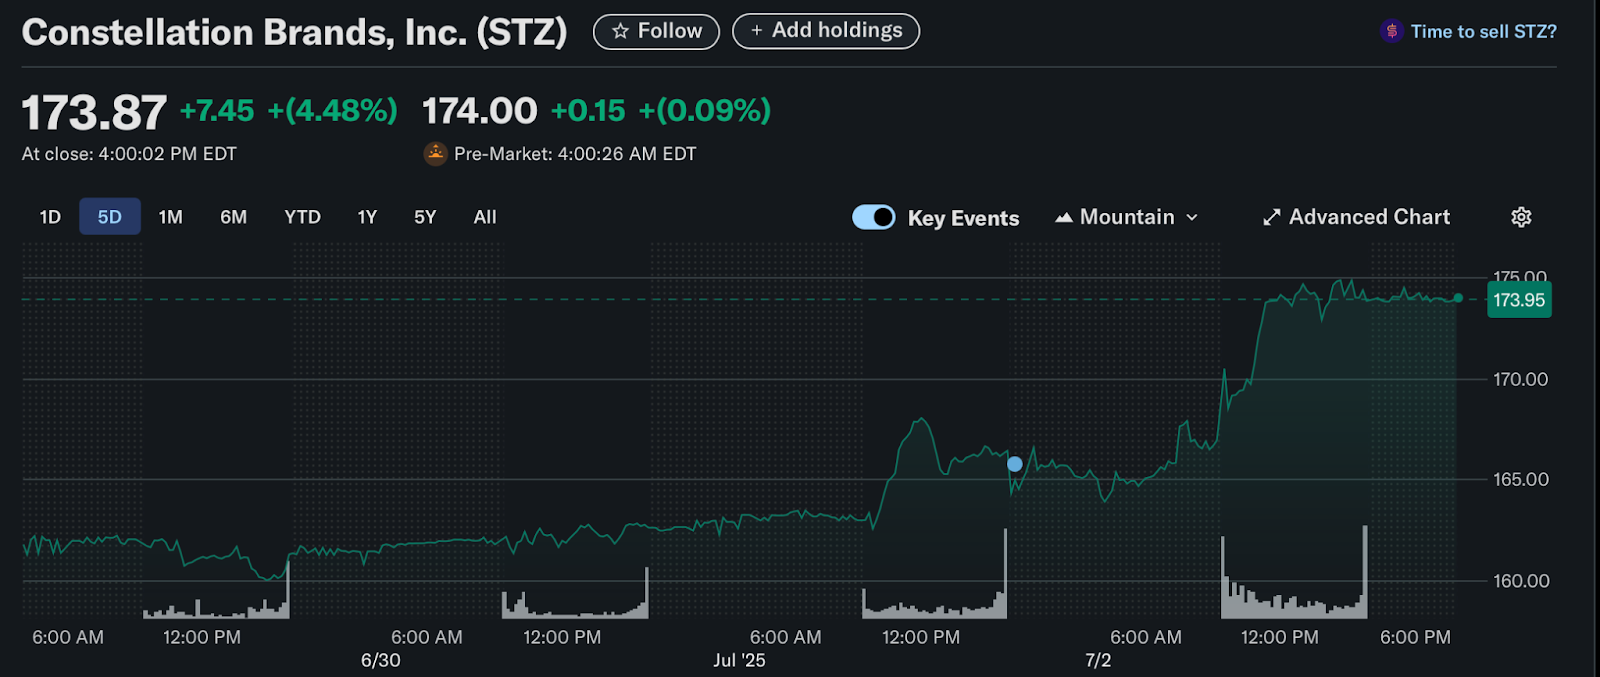Click the 6:00 PM time axis label
This screenshot has height=677, width=1600.
(x=1415, y=637)
